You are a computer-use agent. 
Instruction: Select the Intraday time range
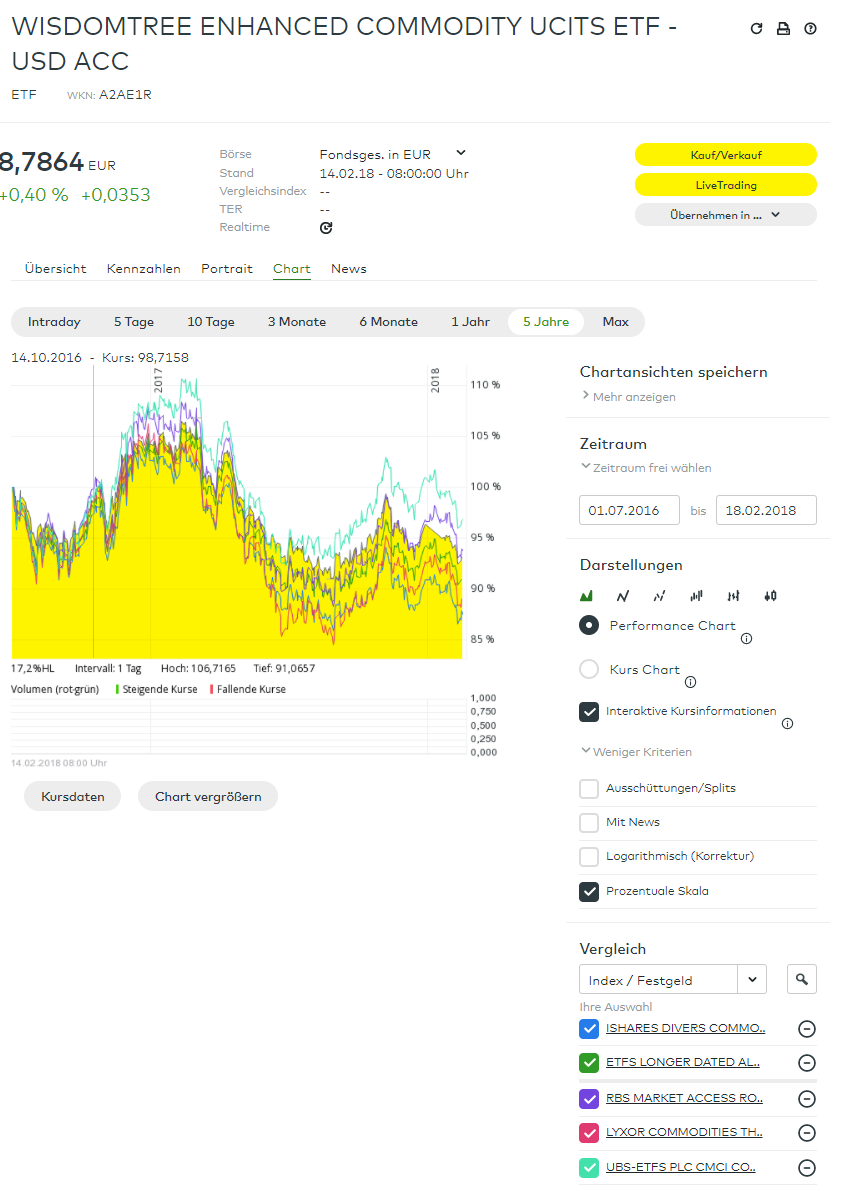pyautogui.click(x=54, y=322)
